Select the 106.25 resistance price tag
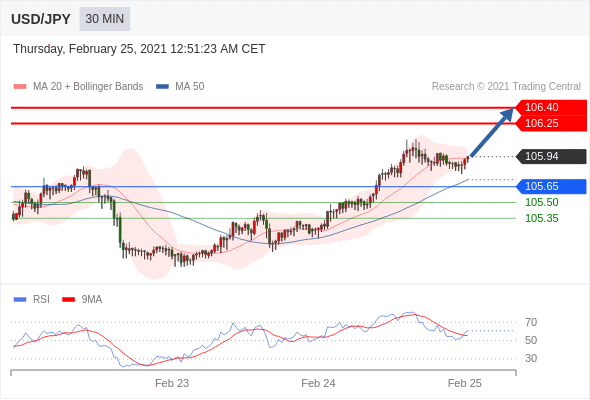 (551, 123)
